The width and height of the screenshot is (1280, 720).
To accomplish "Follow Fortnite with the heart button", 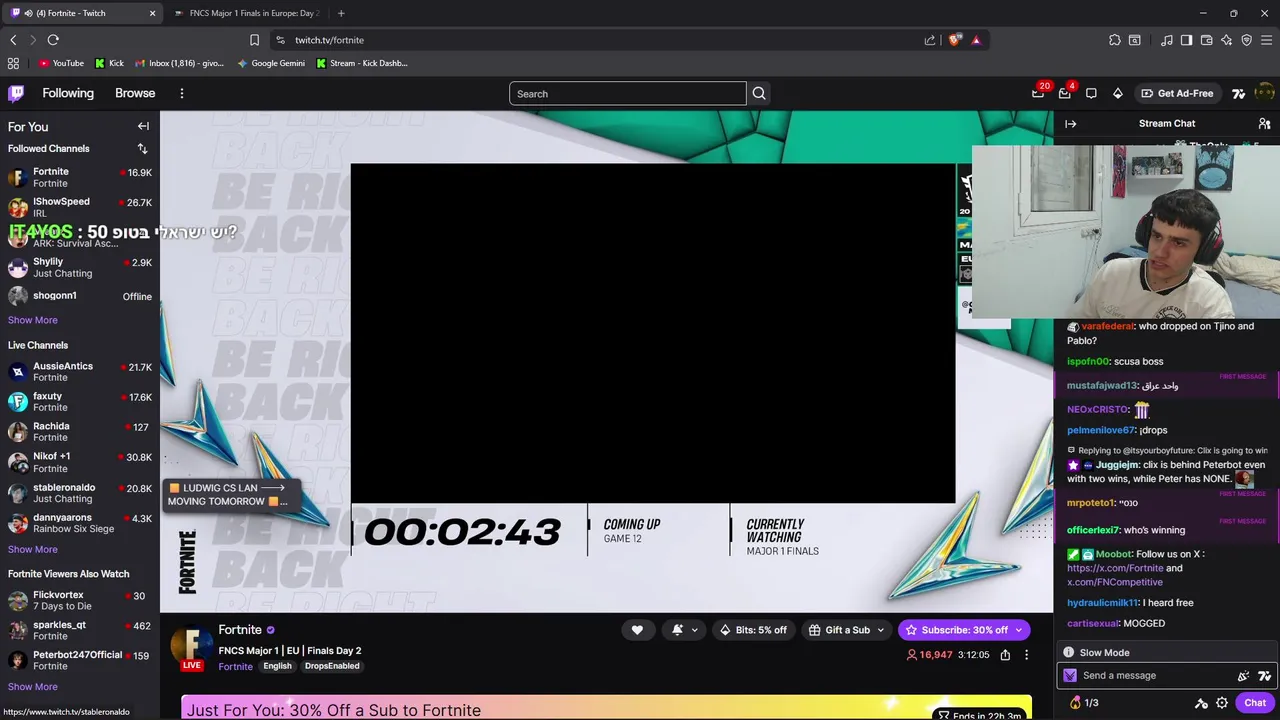I will click(637, 630).
